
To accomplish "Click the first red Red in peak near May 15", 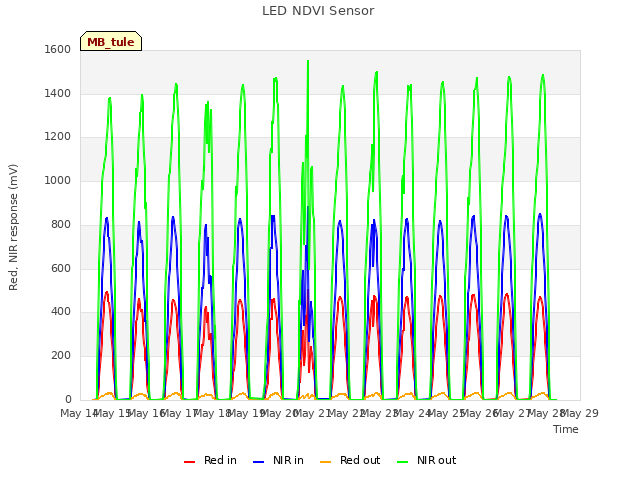I will [107, 292].
